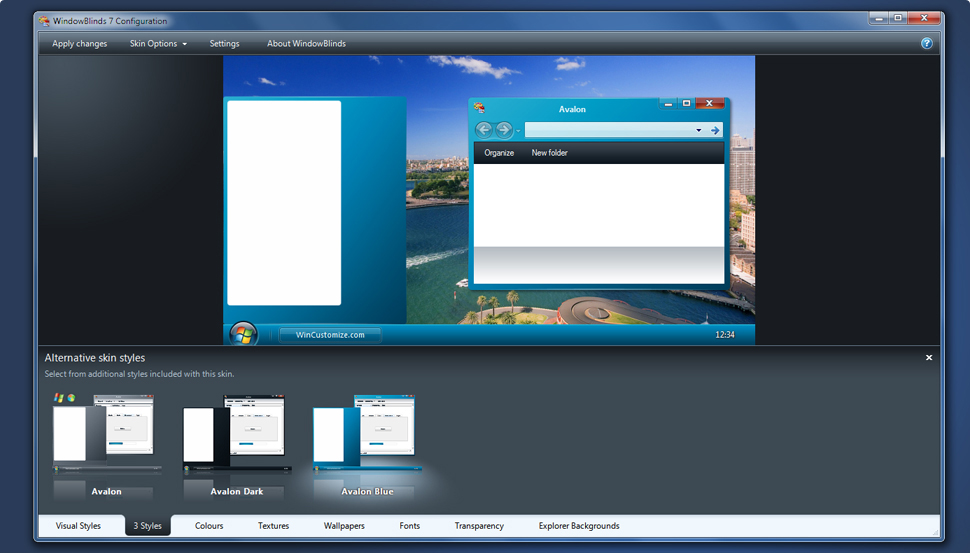Open the WindowBlinds help icon
The image size is (970, 553).
tap(926, 43)
